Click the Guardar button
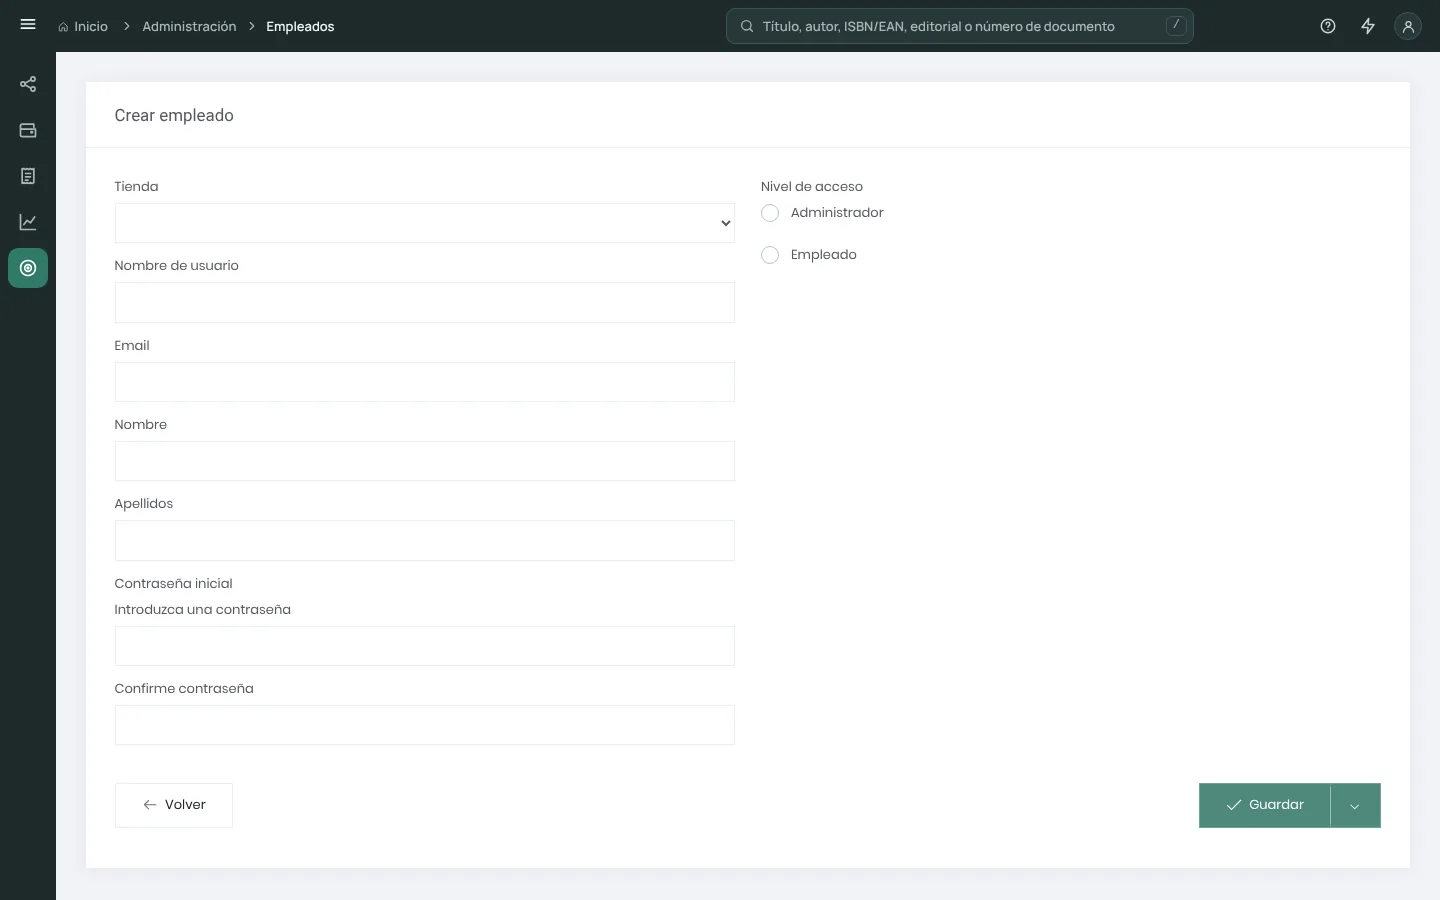Viewport: 1440px width, 900px height. click(x=1265, y=805)
